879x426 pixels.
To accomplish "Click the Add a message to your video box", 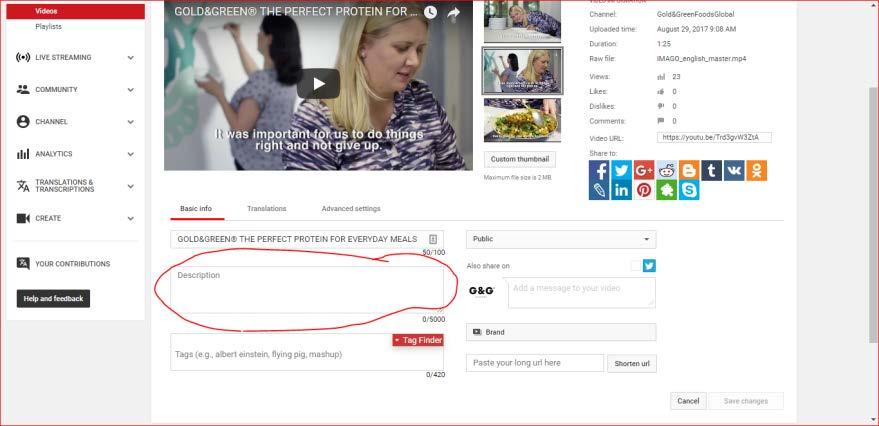I will (x=581, y=293).
